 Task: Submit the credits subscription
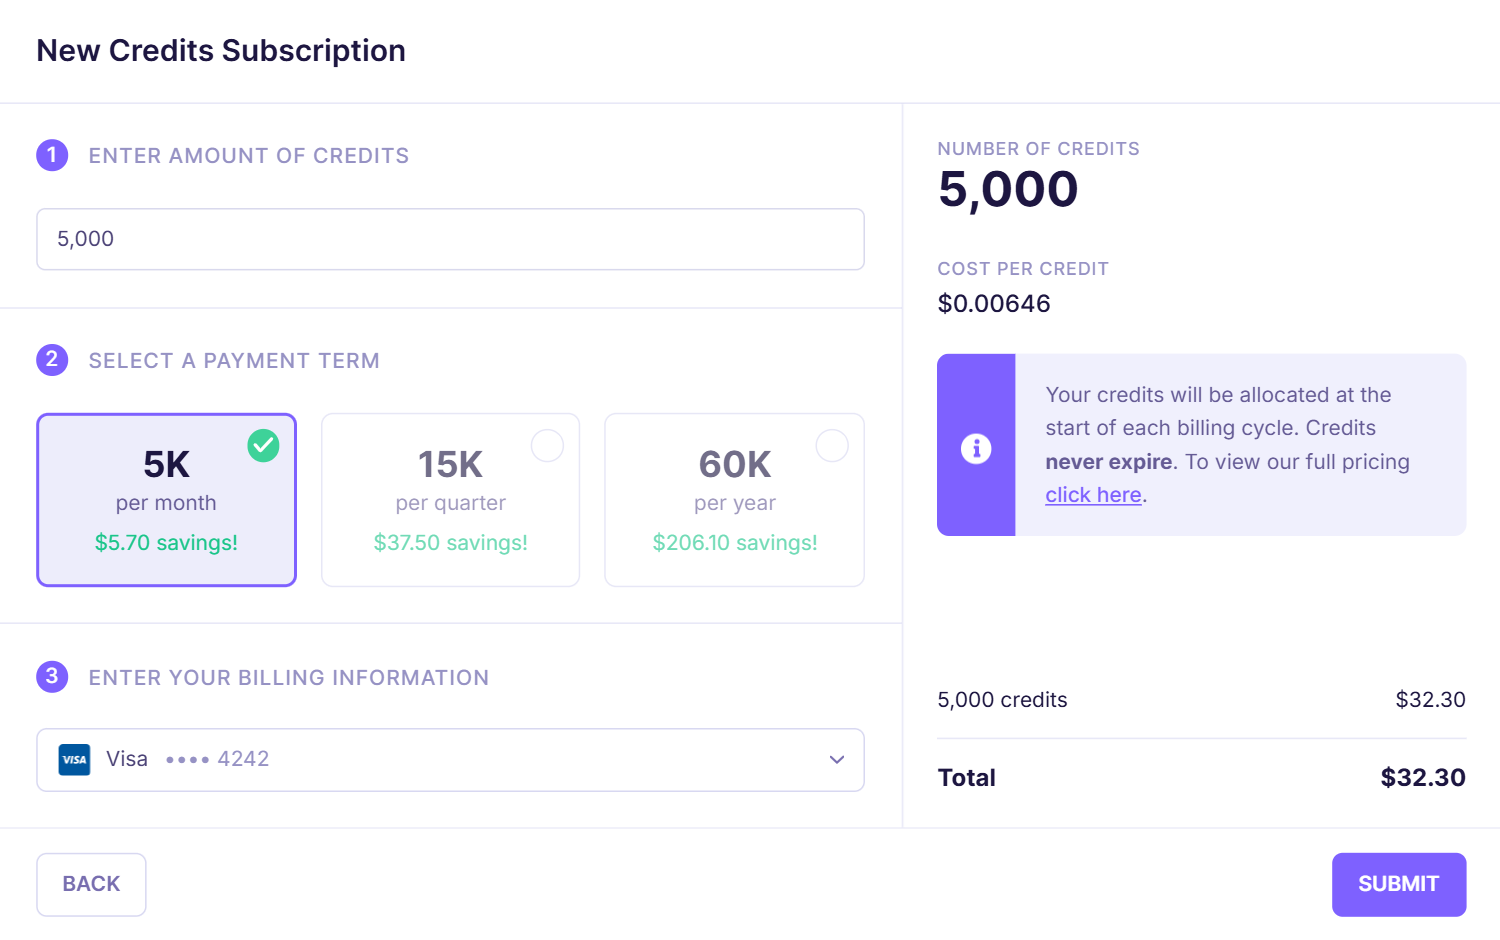[1399, 884]
